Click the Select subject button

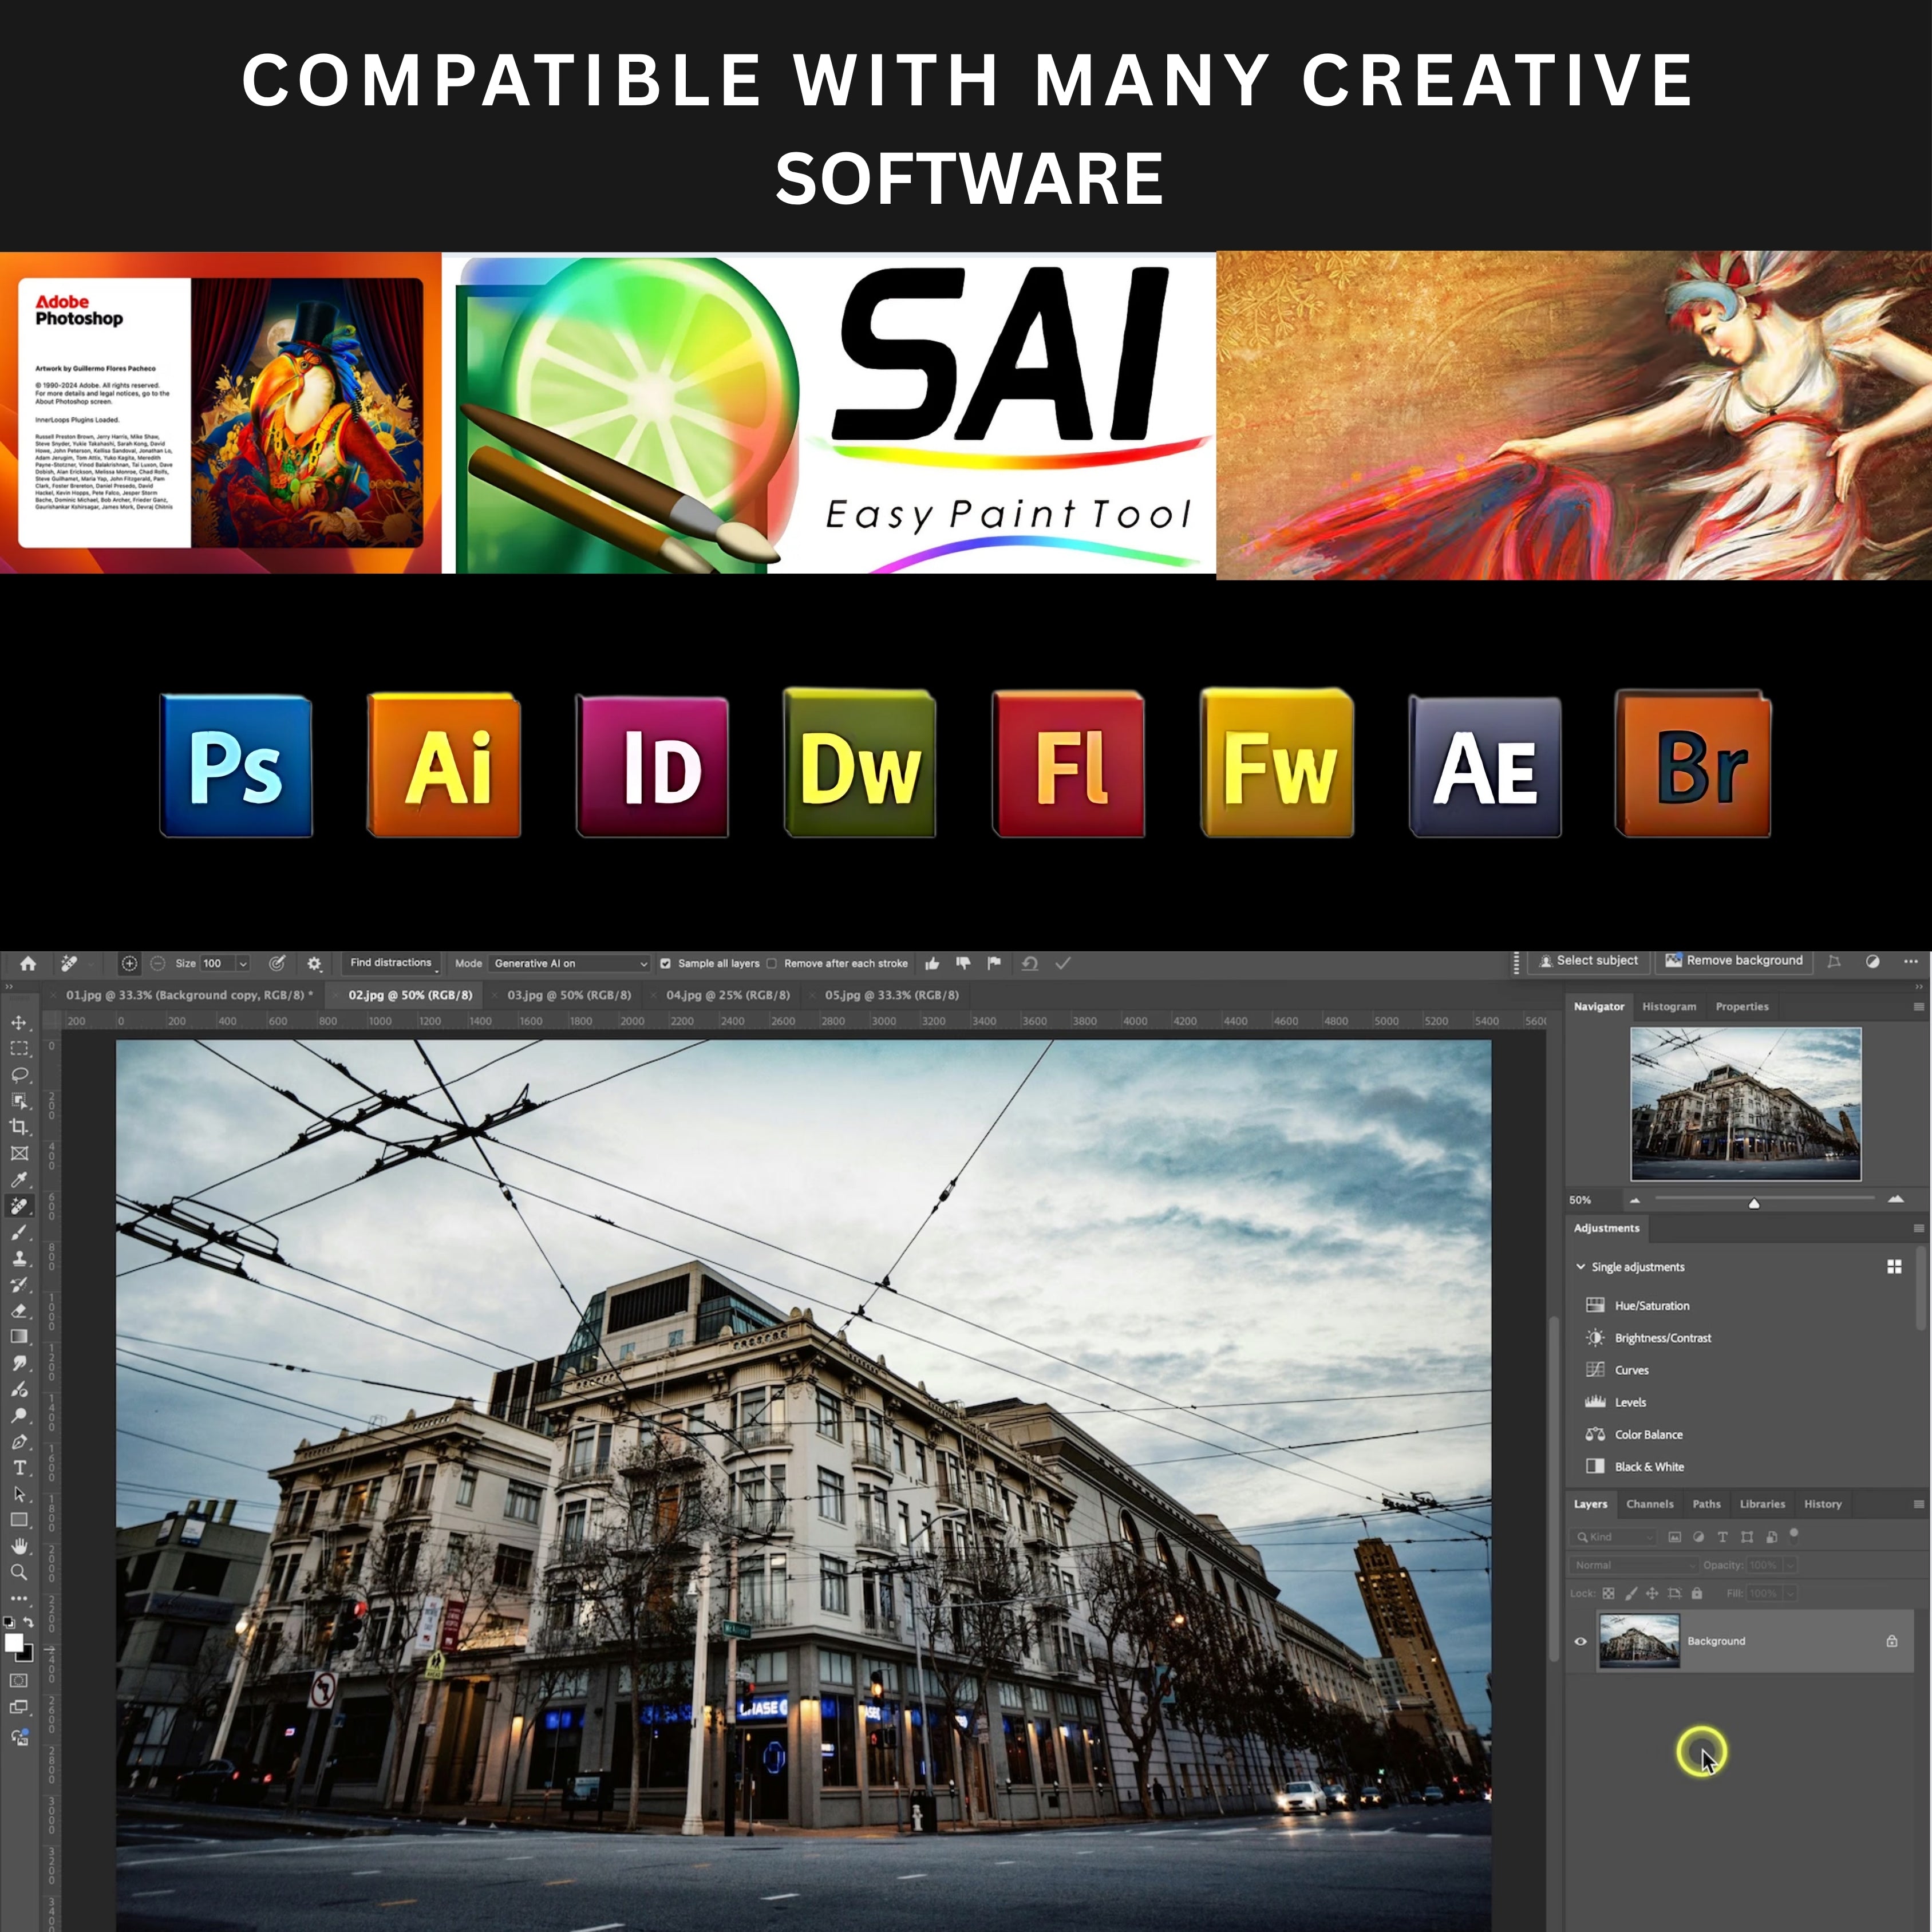click(1588, 960)
